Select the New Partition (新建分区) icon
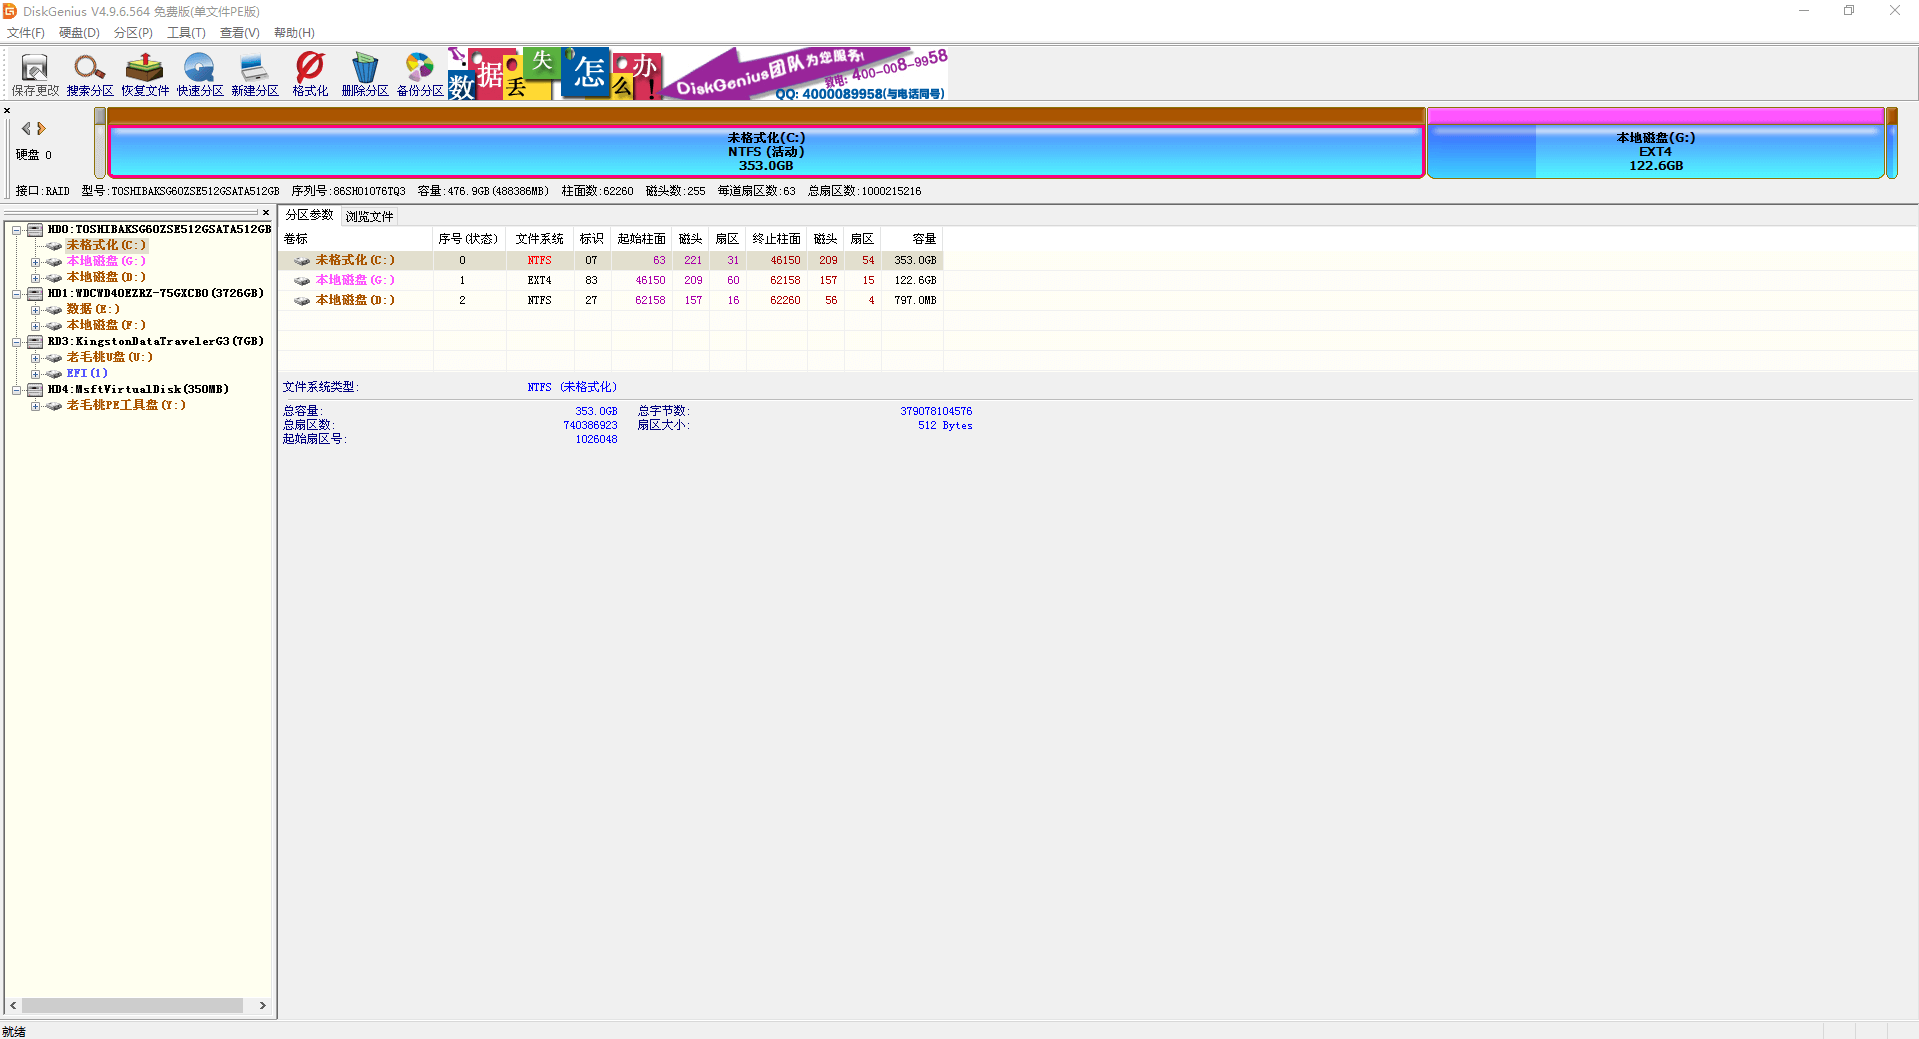1919x1039 pixels. [255, 74]
